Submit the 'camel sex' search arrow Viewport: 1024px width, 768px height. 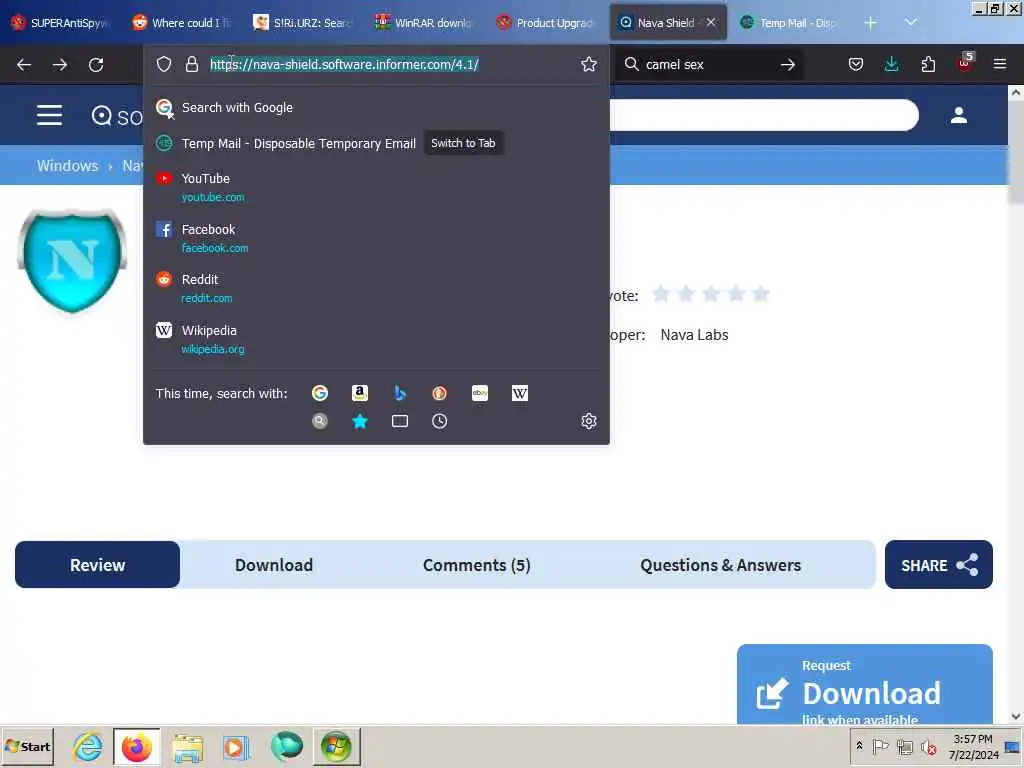[788, 64]
